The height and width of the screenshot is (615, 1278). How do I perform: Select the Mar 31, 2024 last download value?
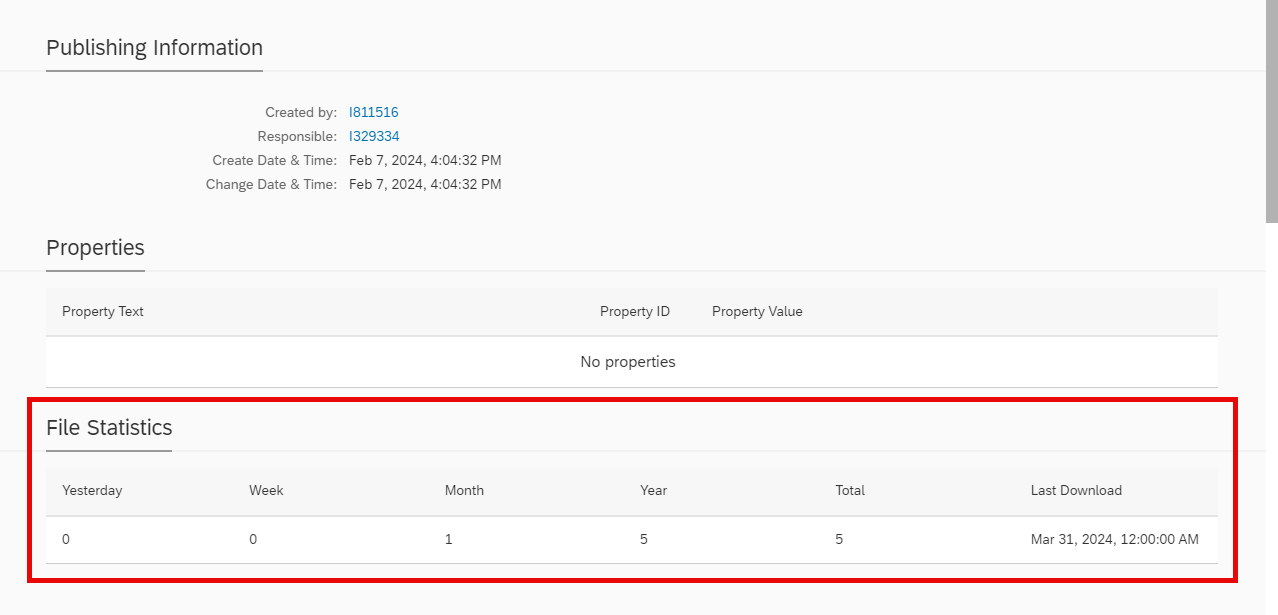pos(1115,539)
